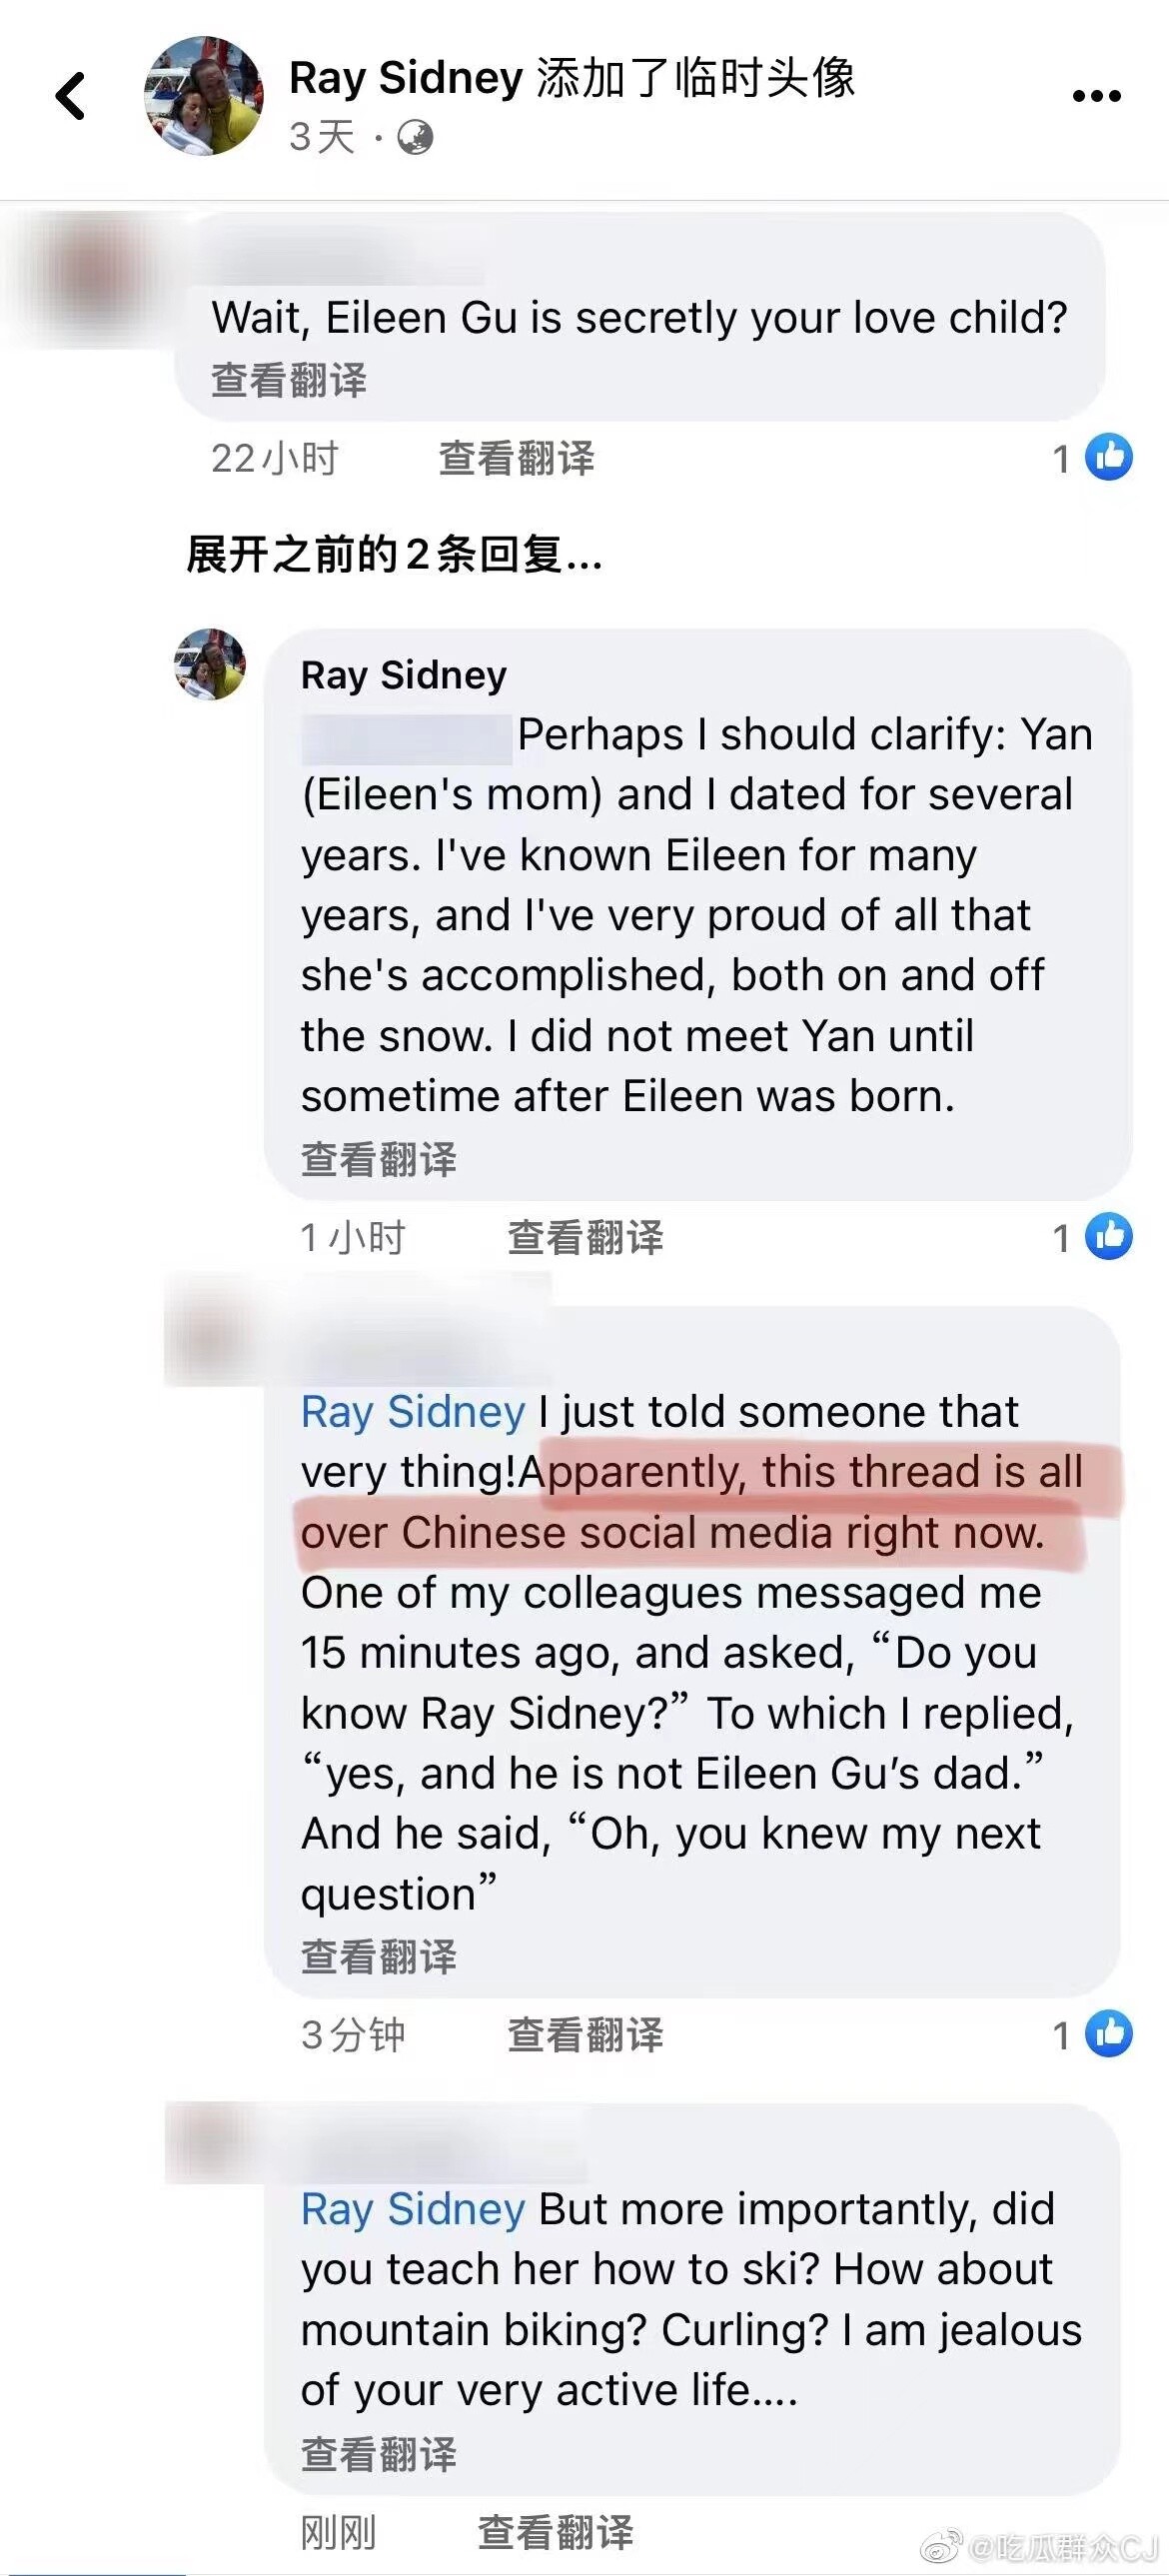Tap Ray Sidney mention in the ski comment
The width and height of the screenshot is (1169, 2576).
point(413,2209)
